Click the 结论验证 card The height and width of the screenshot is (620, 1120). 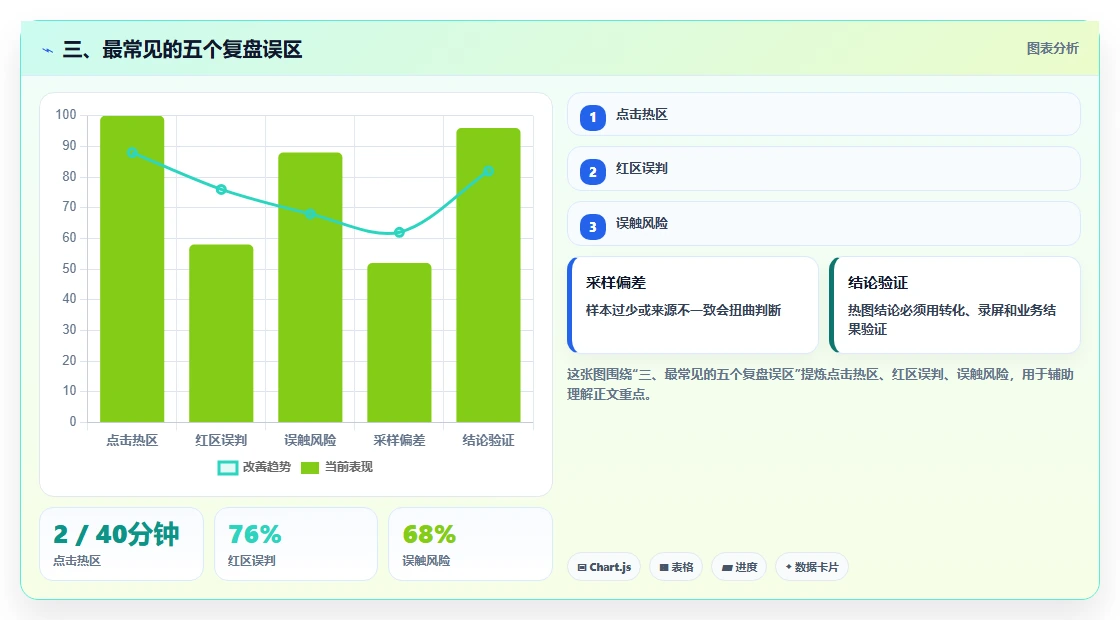click(955, 305)
